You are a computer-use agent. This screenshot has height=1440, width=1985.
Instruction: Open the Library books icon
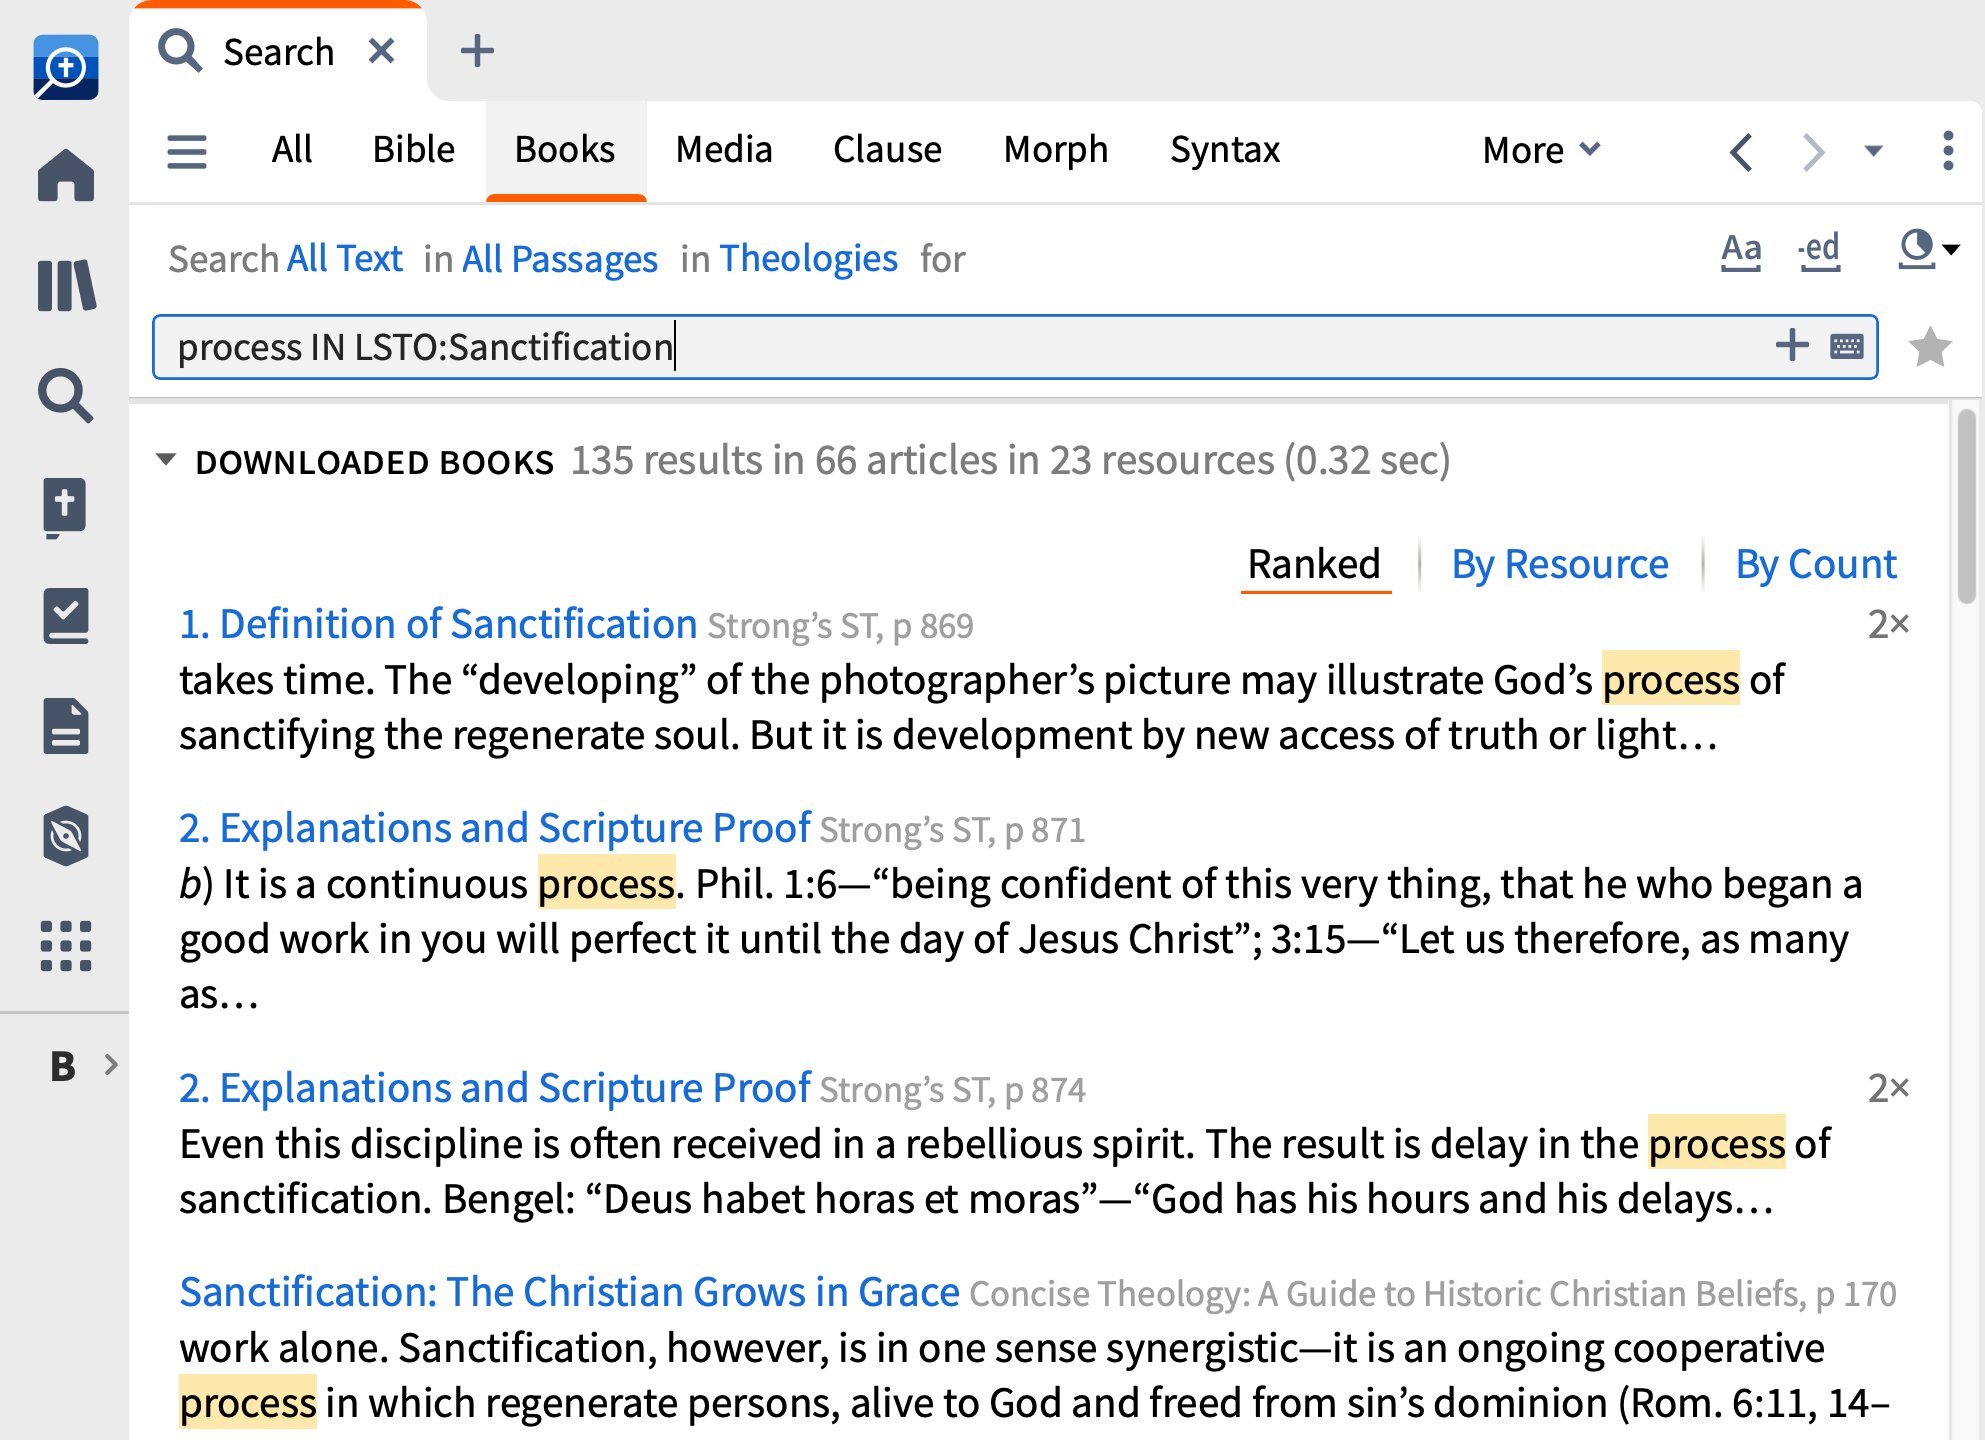click(66, 286)
